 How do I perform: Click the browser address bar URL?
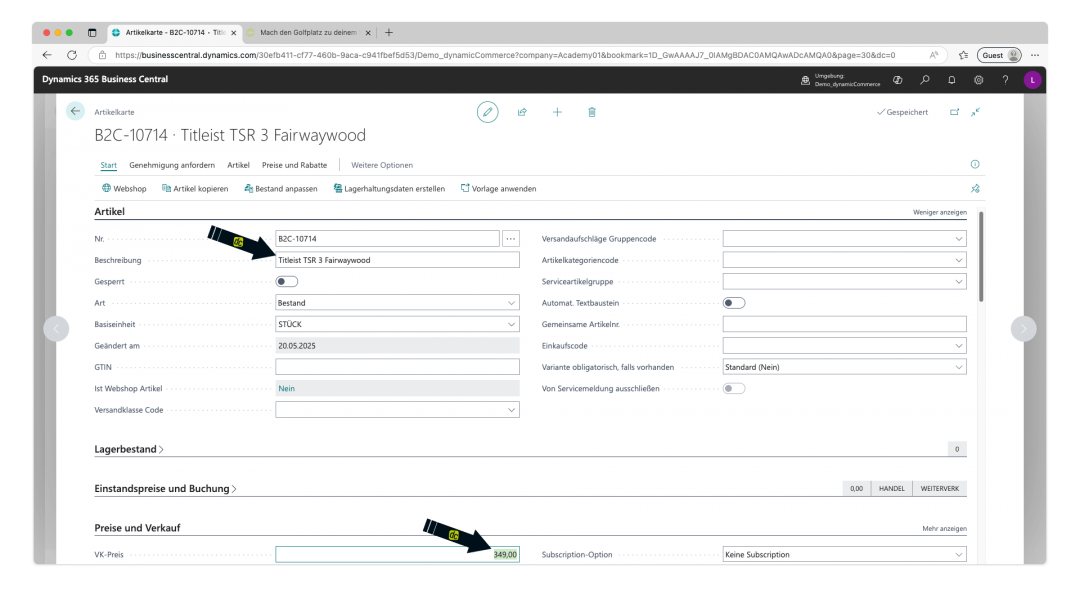point(505,55)
